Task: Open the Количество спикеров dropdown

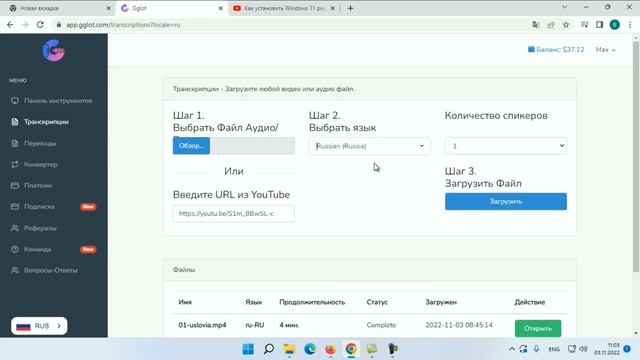Action: (x=506, y=146)
